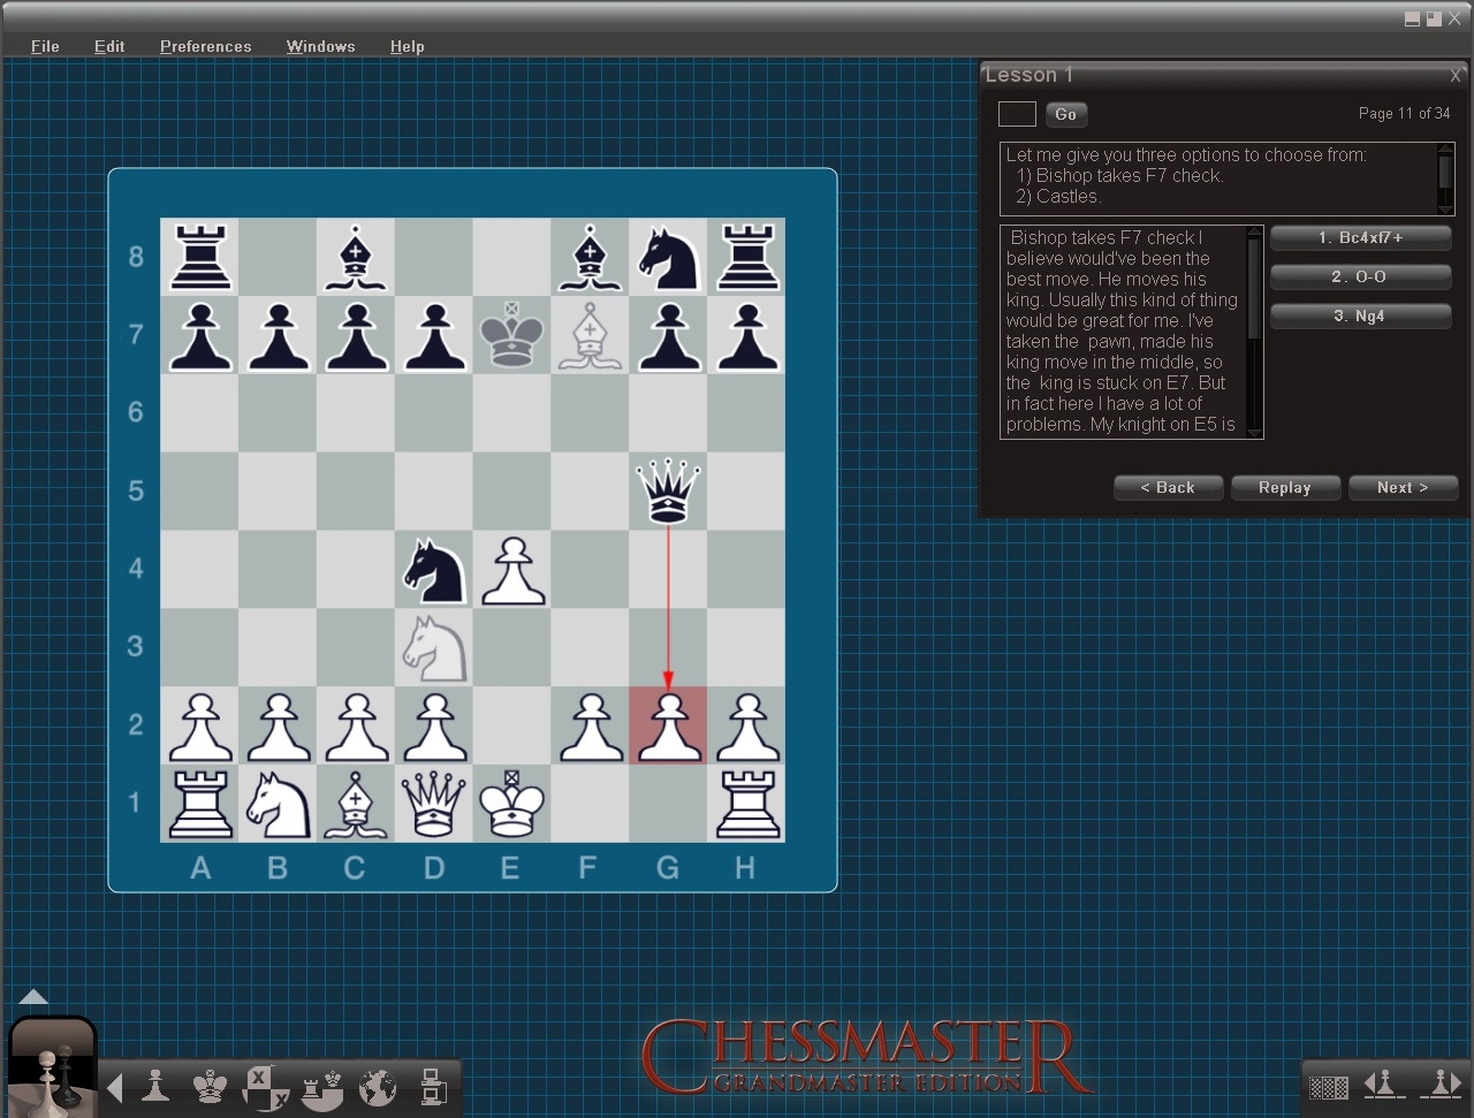Open the Preferences menu
The width and height of the screenshot is (1474, 1118).
[205, 46]
